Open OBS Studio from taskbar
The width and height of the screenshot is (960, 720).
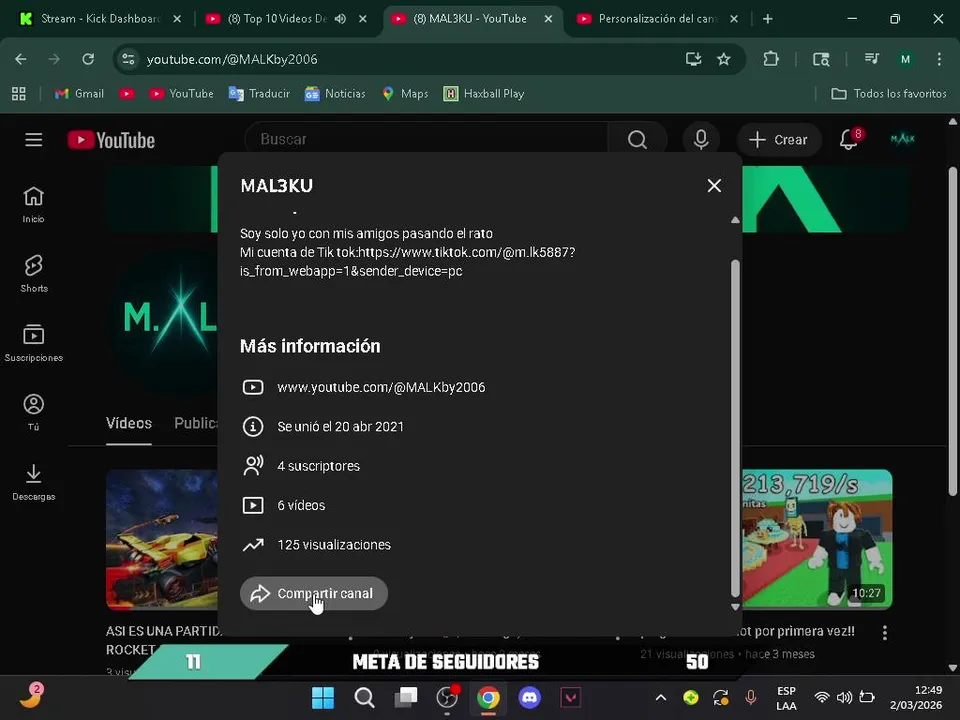pos(447,697)
